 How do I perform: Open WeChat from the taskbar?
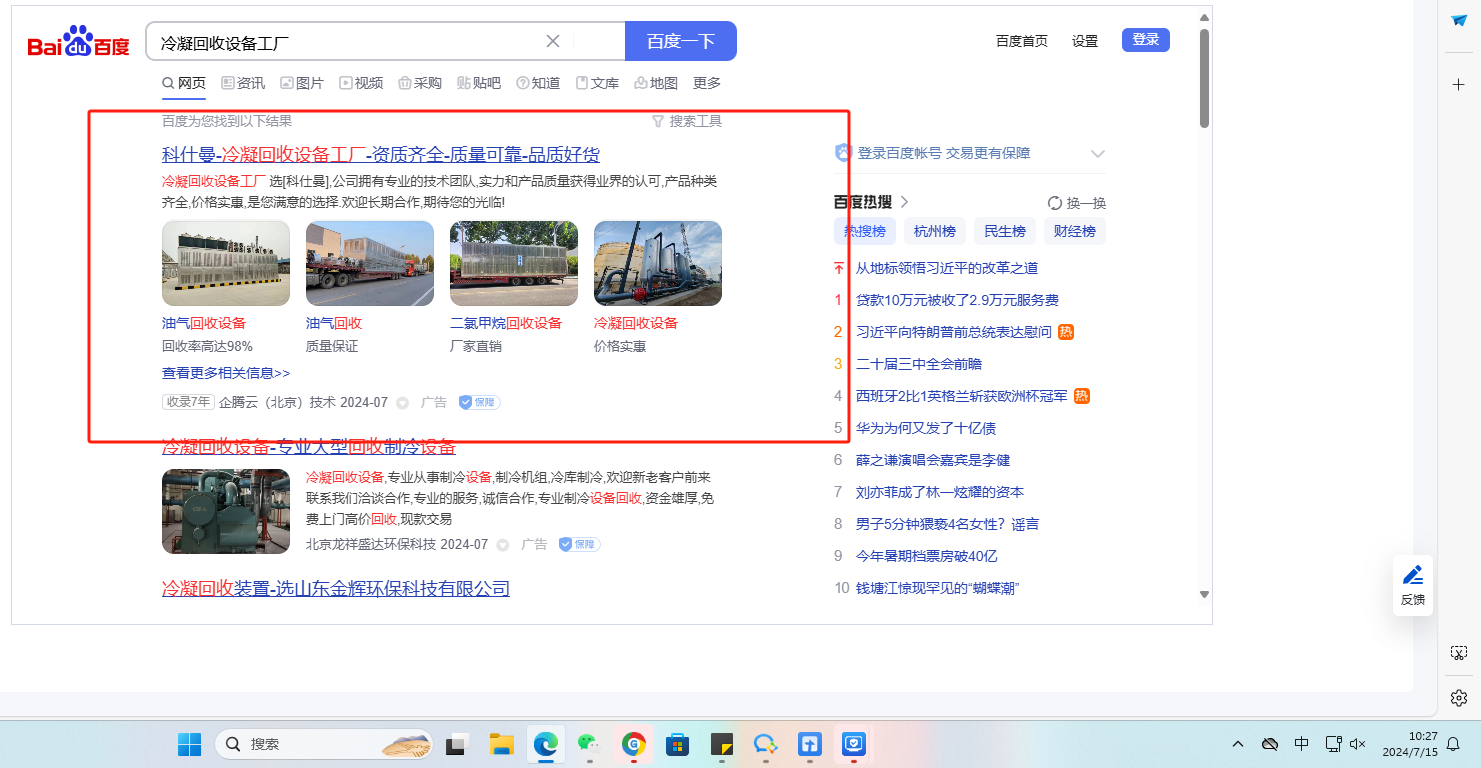(x=590, y=744)
